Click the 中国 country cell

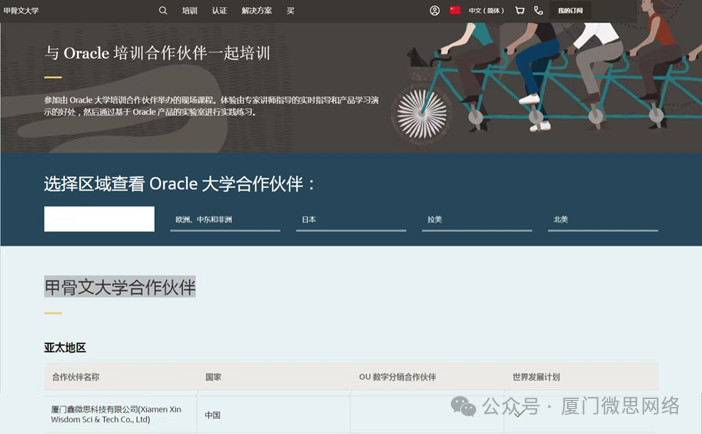pyautogui.click(x=213, y=415)
